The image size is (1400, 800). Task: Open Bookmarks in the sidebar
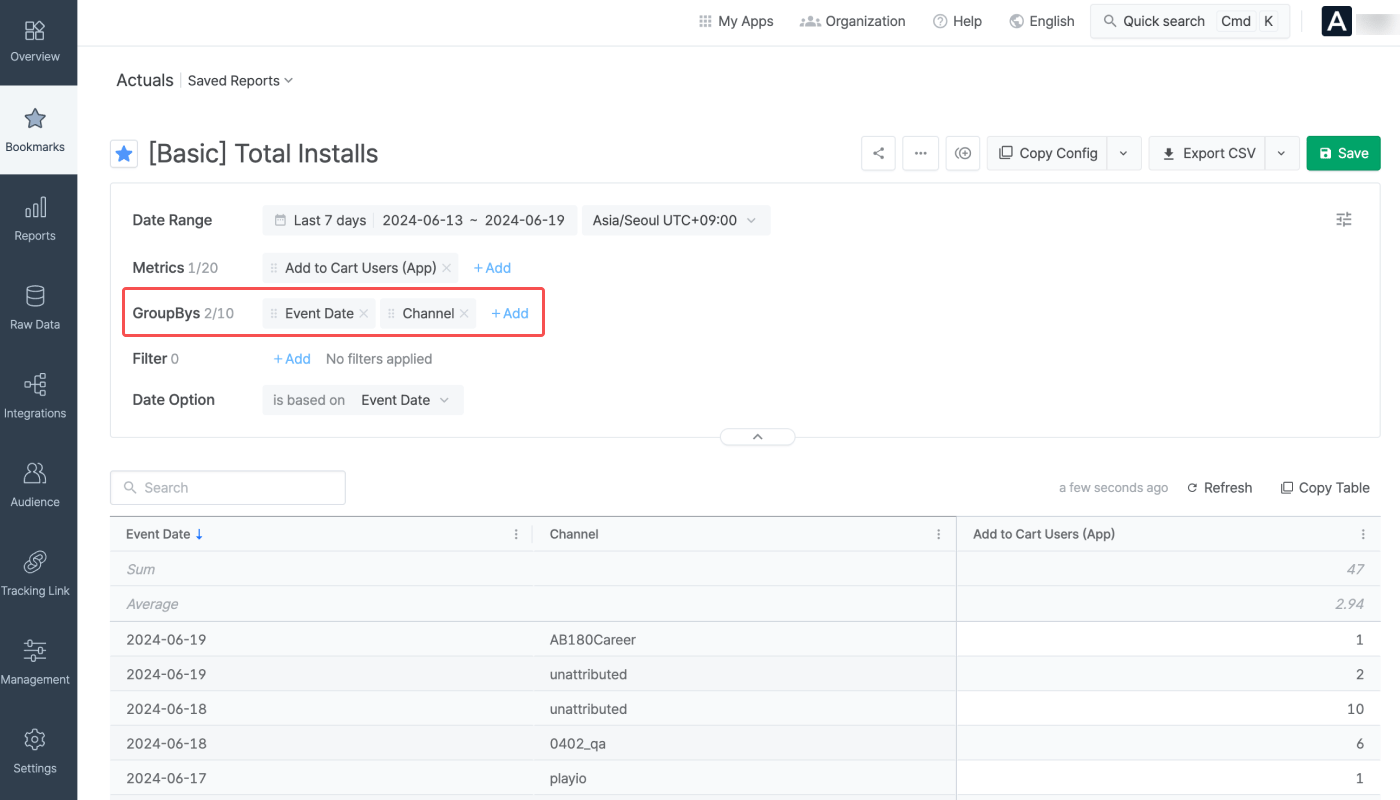pos(35,130)
